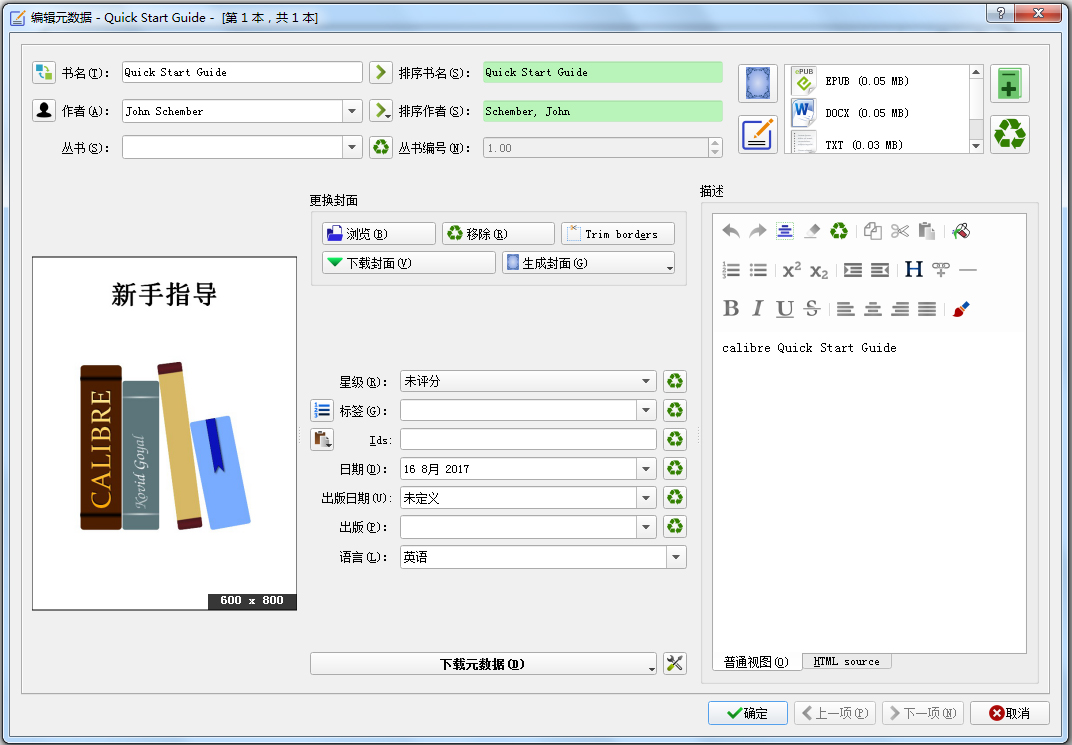1072x745 pixels.
Task: Open the tag editor icon
Action: tap(322, 410)
